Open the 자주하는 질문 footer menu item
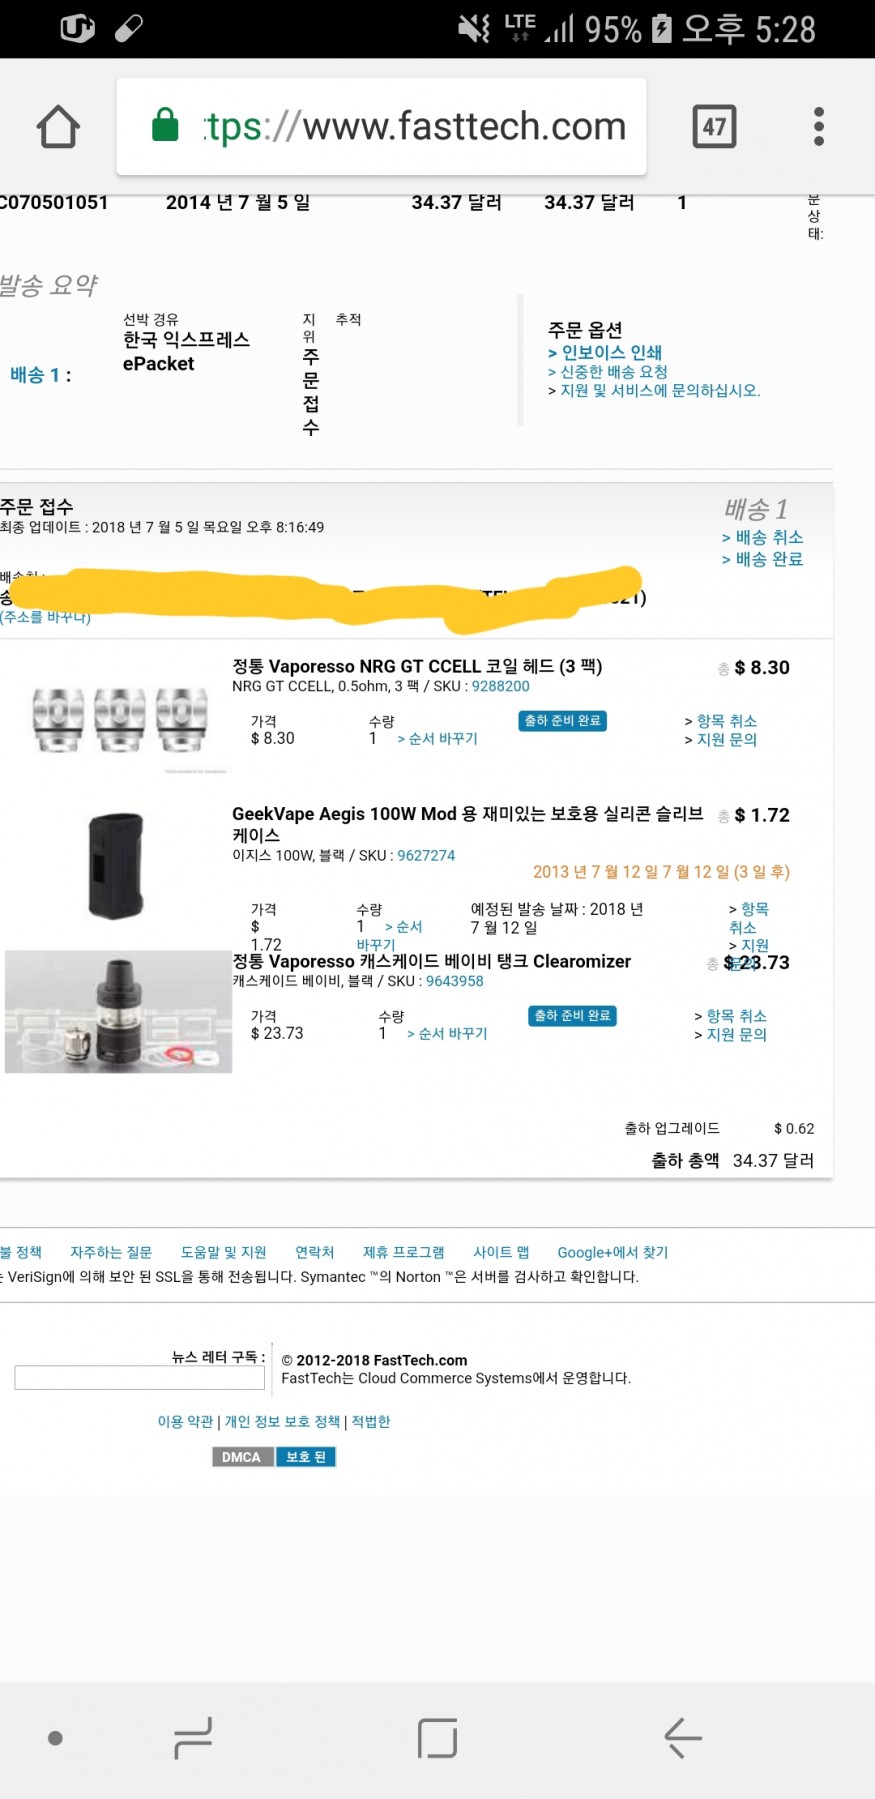This screenshot has width=875, height=1799. [111, 1252]
